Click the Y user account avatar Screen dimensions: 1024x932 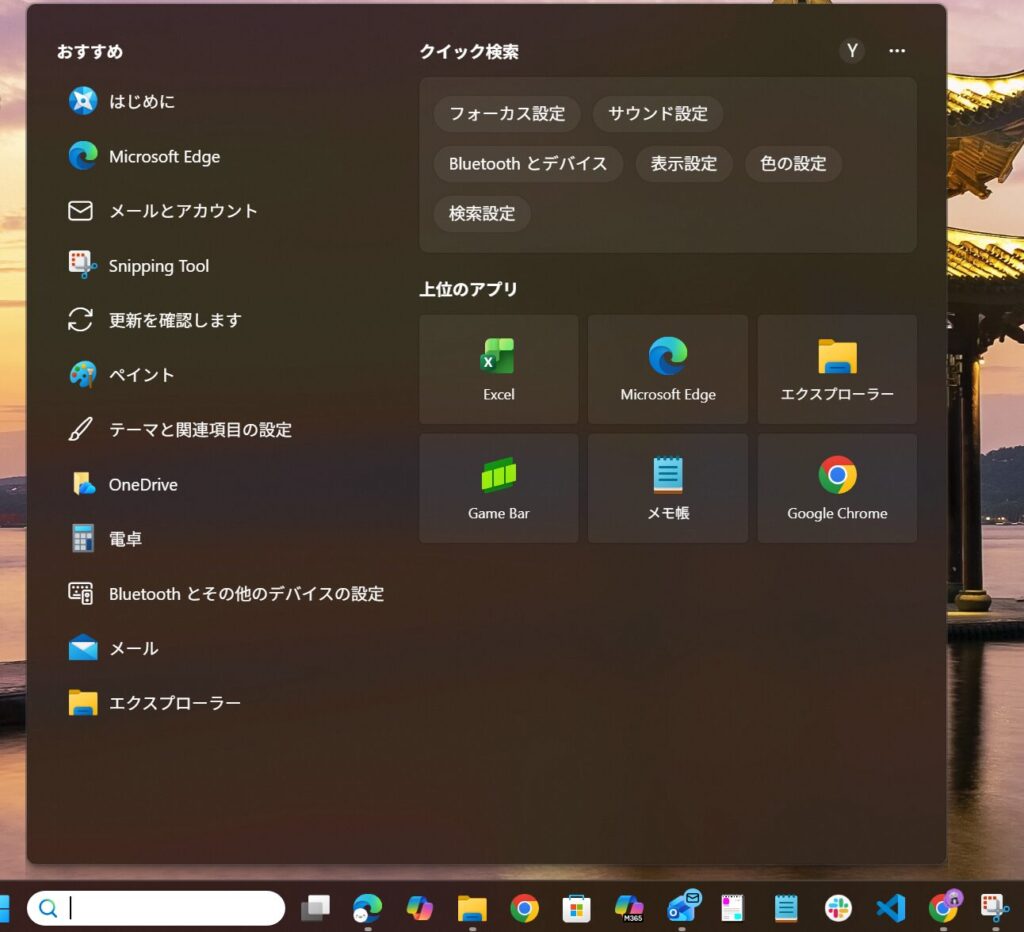tap(852, 51)
